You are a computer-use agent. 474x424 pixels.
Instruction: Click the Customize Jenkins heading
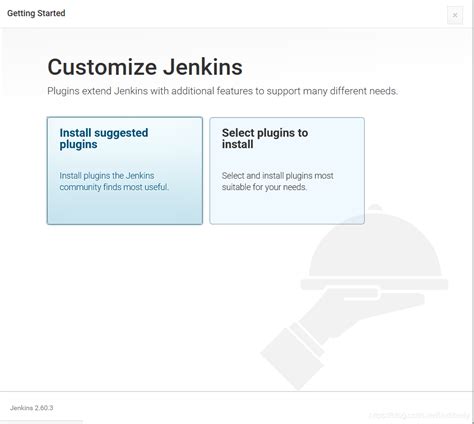coord(145,67)
